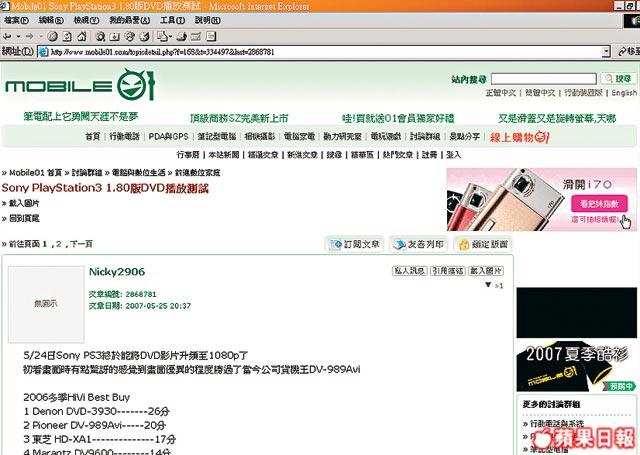The image size is (640, 455).
Task: Open the 行動電話 navigation tab
Action: 124,137
